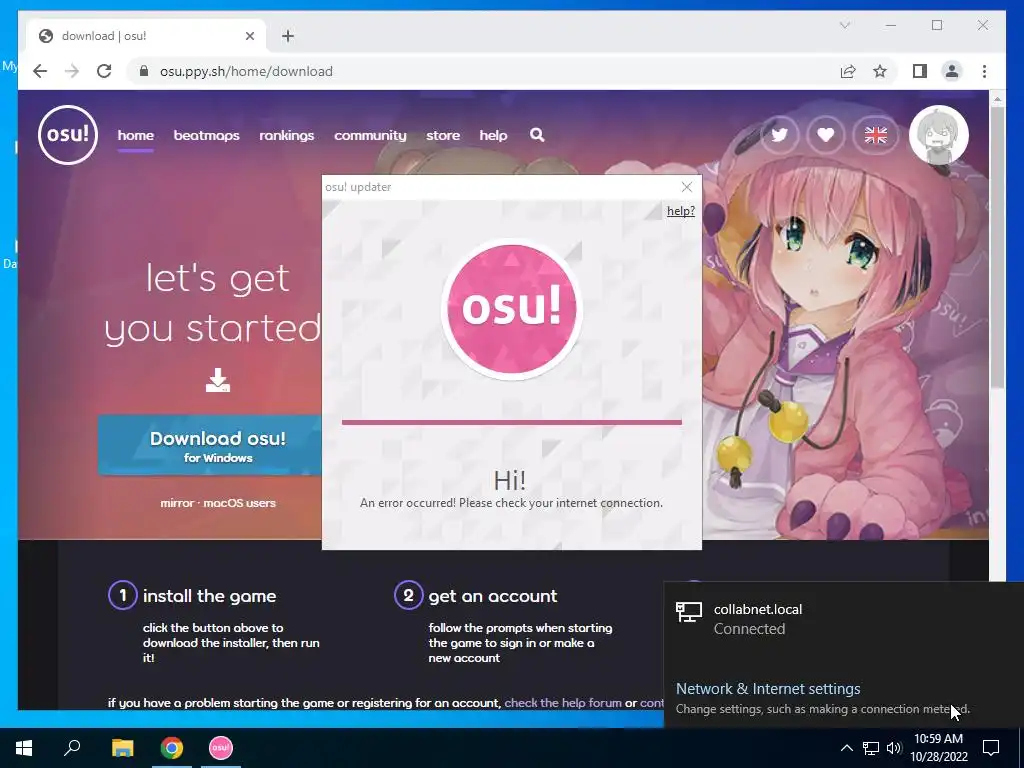The height and width of the screenshot is (768, 1024).
Task: Open the clock showing 10:59 AM
Action: pyautogui.click(x=938, y=748)
